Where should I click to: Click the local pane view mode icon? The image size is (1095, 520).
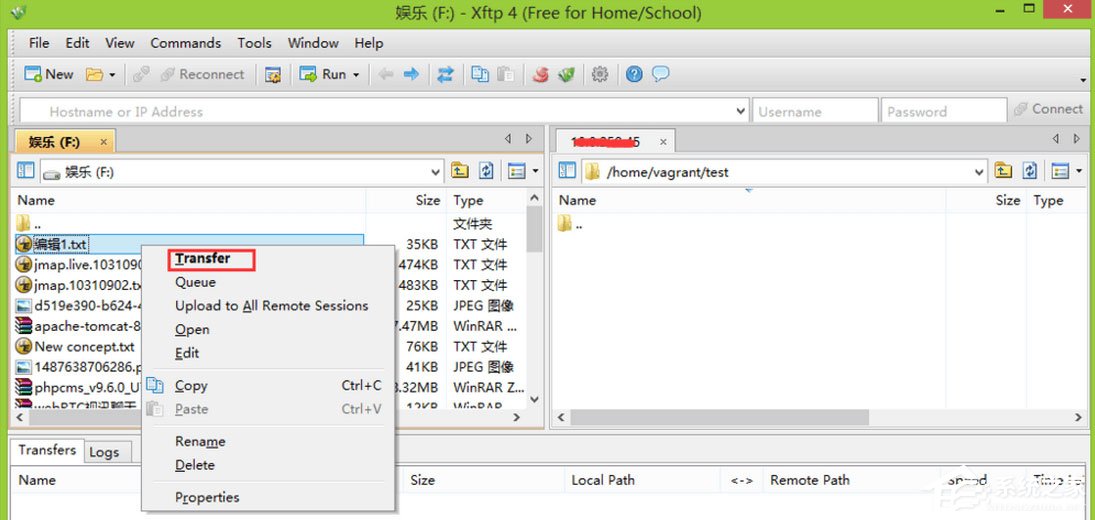pos(517,170)
